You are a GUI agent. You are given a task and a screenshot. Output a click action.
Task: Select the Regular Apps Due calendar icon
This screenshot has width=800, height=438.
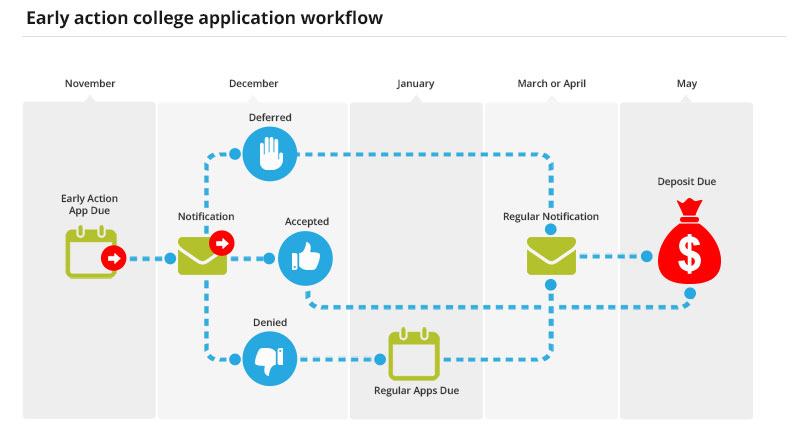coord(414,354)
